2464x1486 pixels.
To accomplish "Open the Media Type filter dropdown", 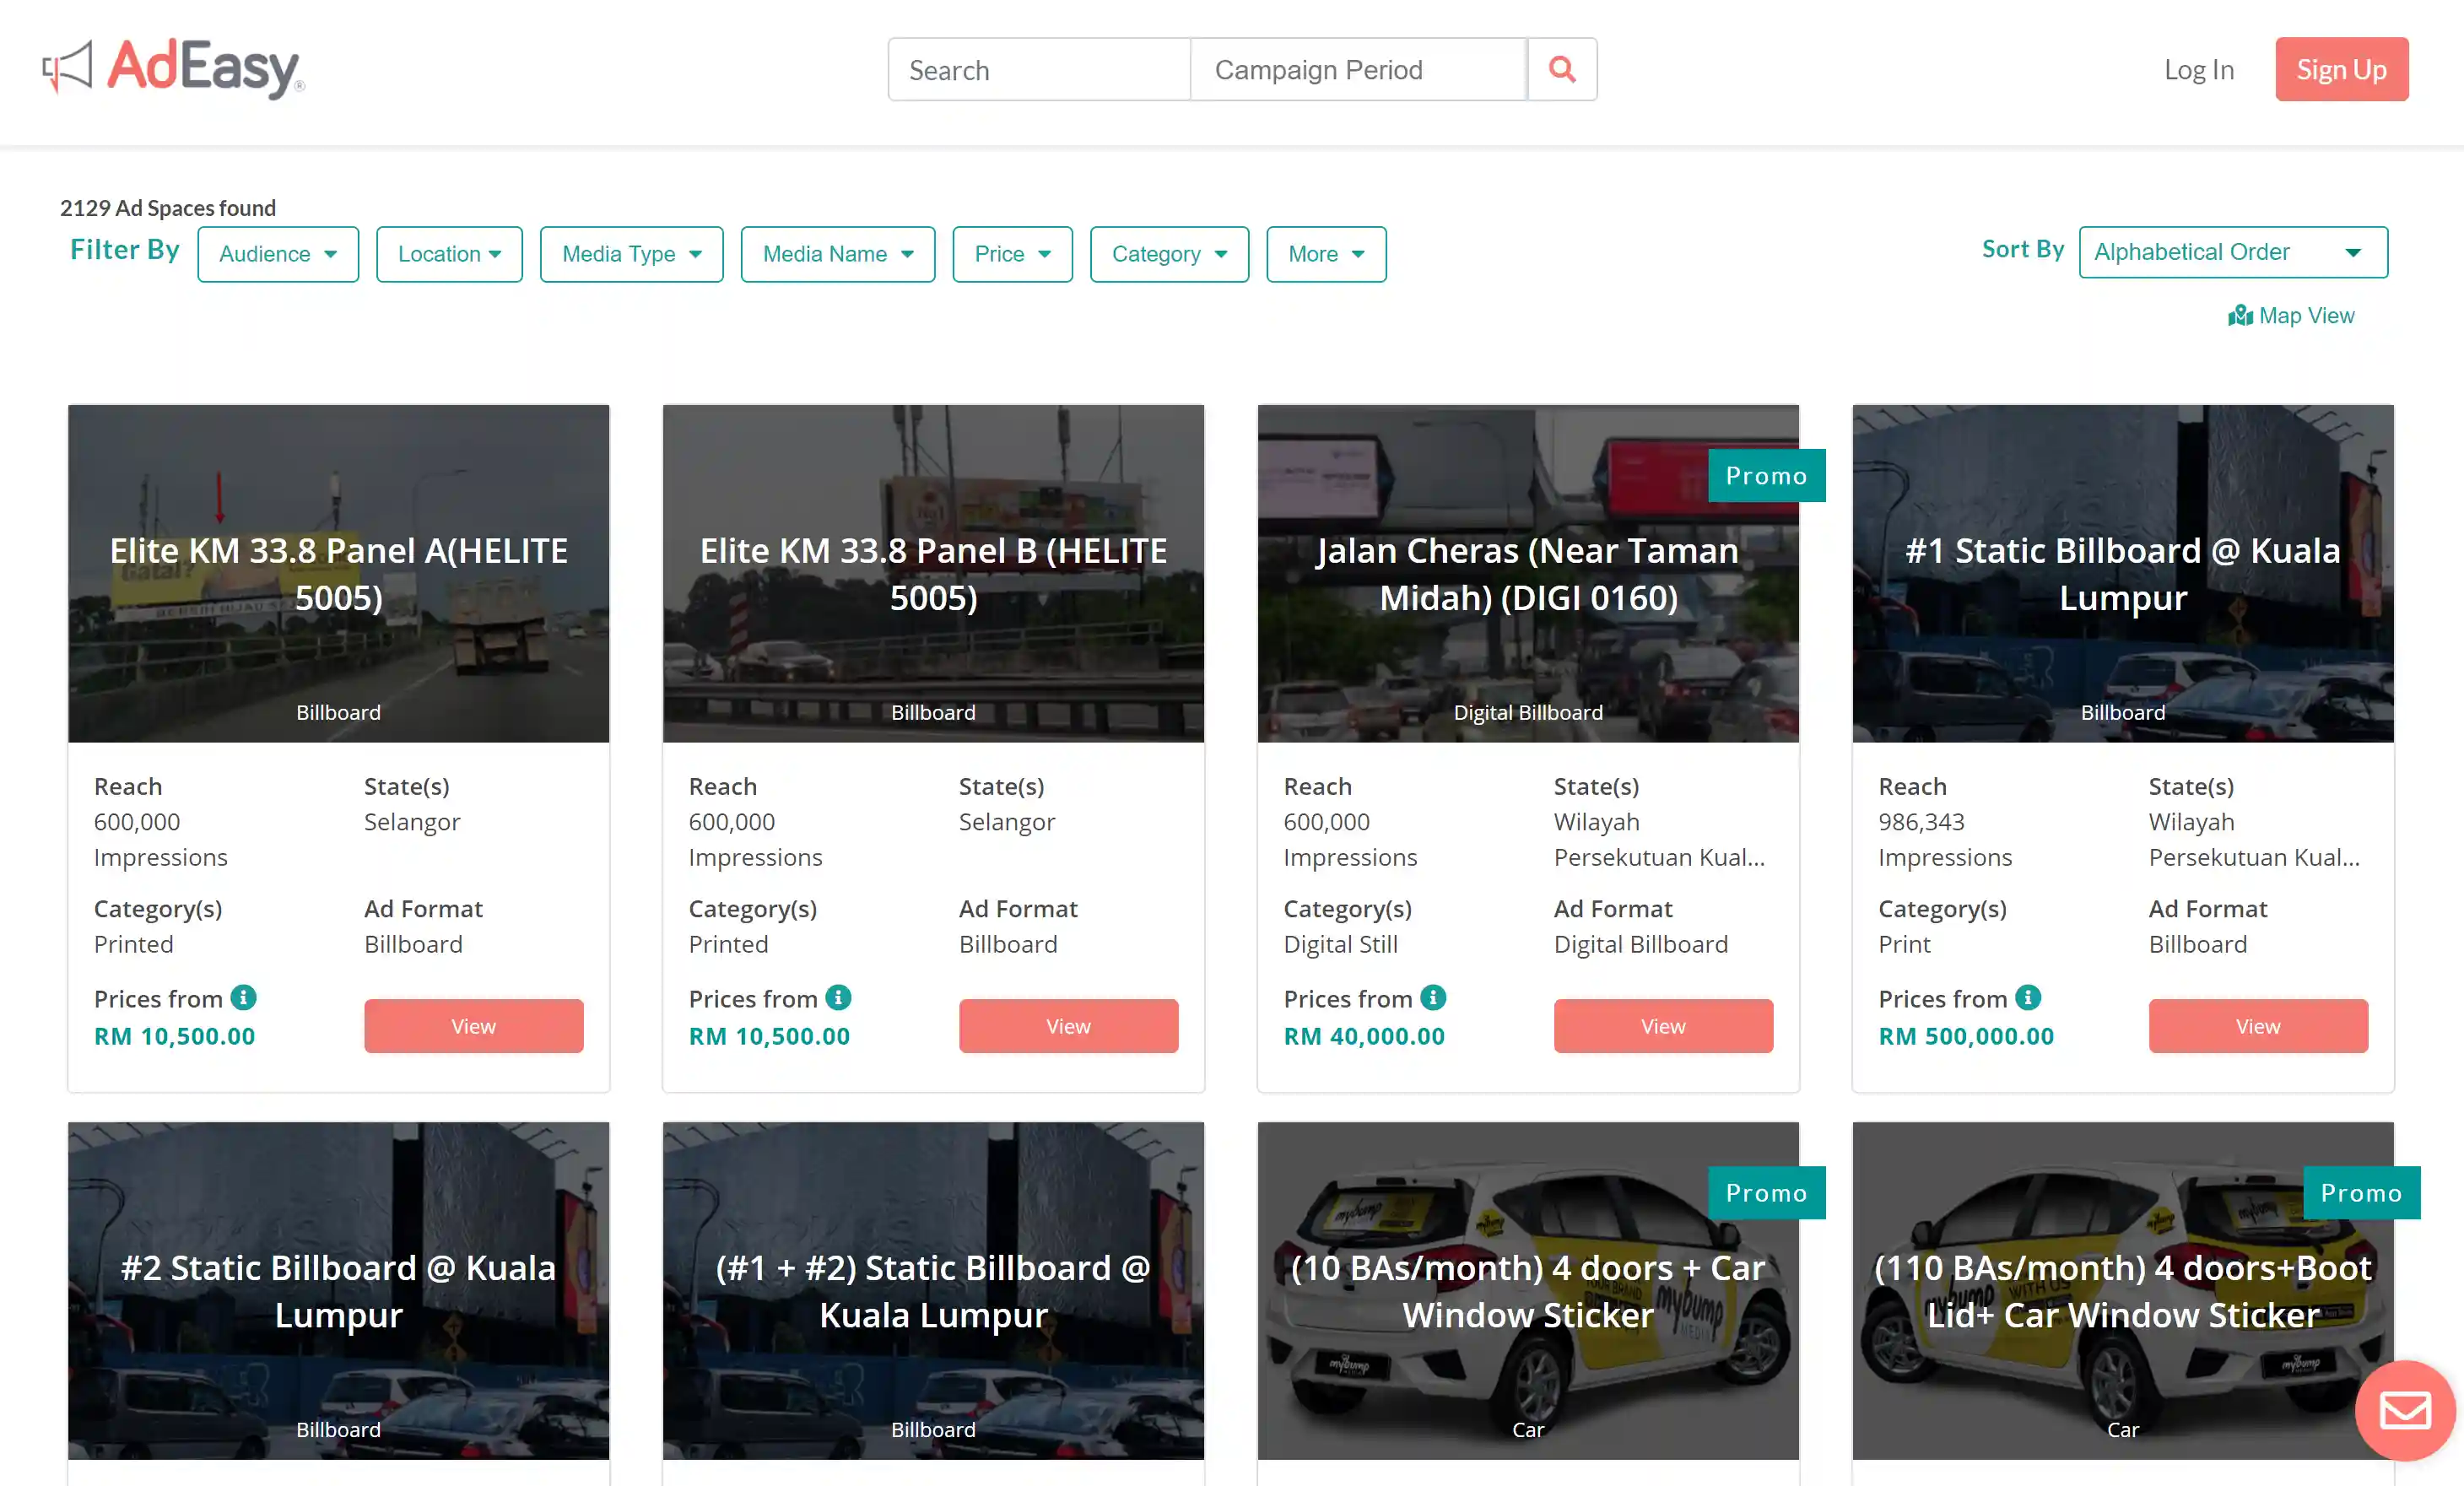I will (x=631, y=254).
